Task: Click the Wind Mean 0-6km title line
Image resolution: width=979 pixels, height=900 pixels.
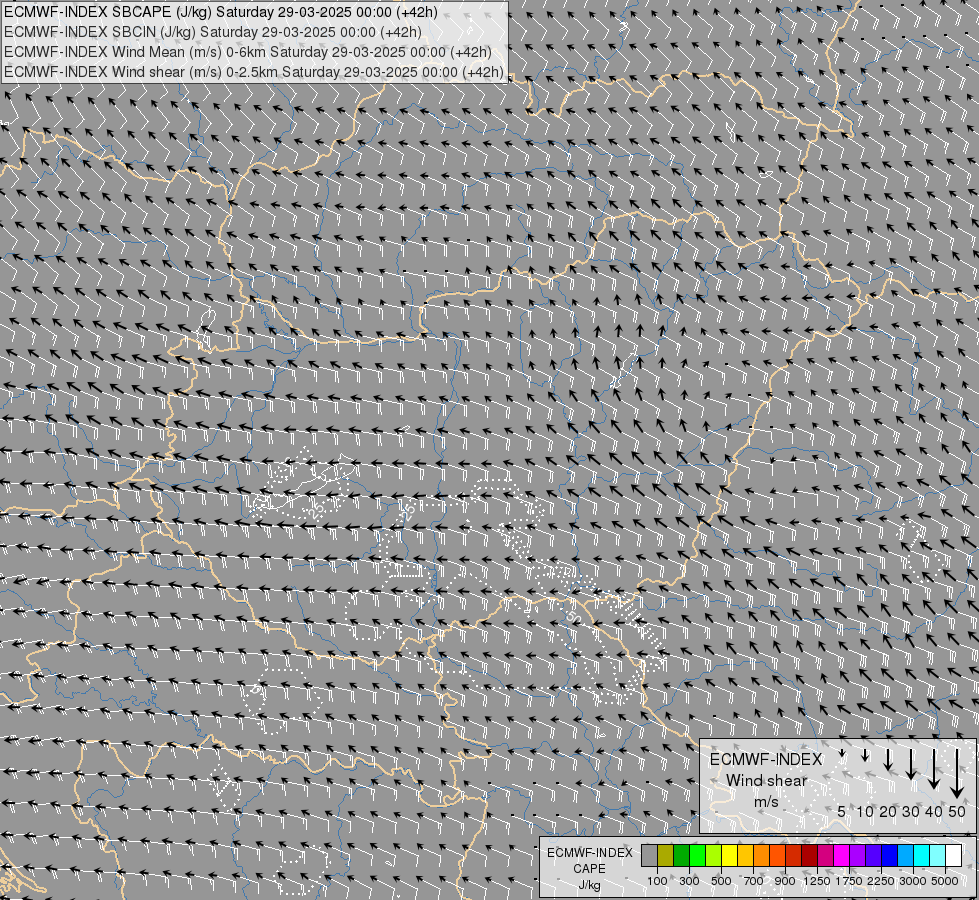Action: (x=247, y=52)
